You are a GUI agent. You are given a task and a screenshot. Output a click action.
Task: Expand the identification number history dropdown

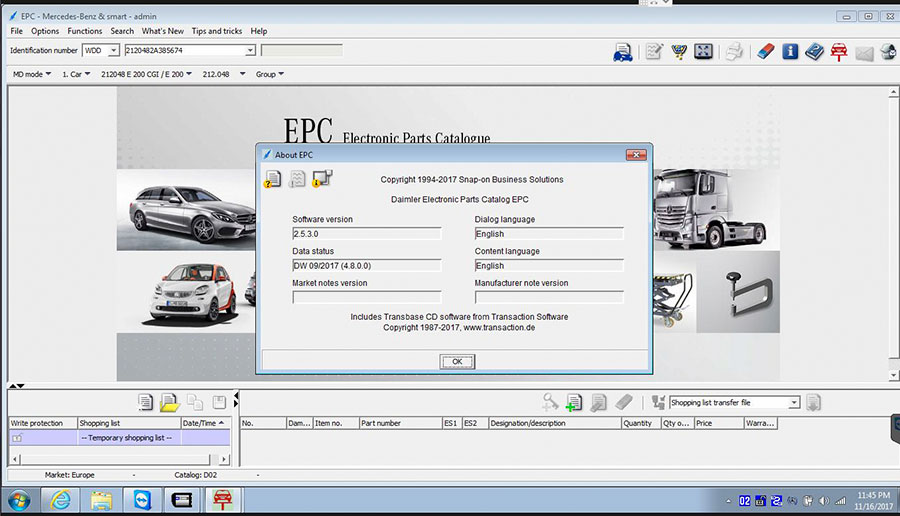[x=250, y=51]
